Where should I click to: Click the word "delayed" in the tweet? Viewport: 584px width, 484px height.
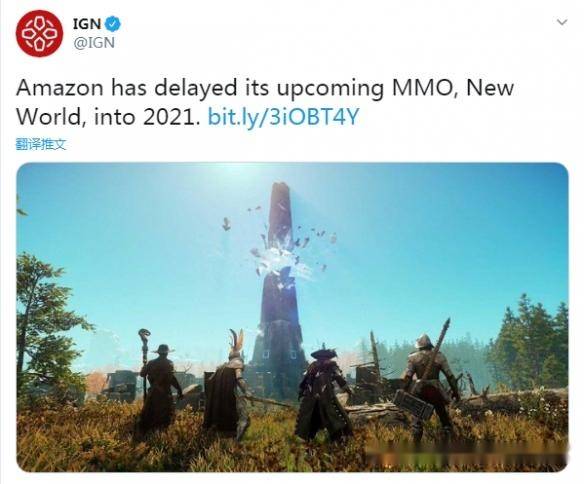click(195, 89)
